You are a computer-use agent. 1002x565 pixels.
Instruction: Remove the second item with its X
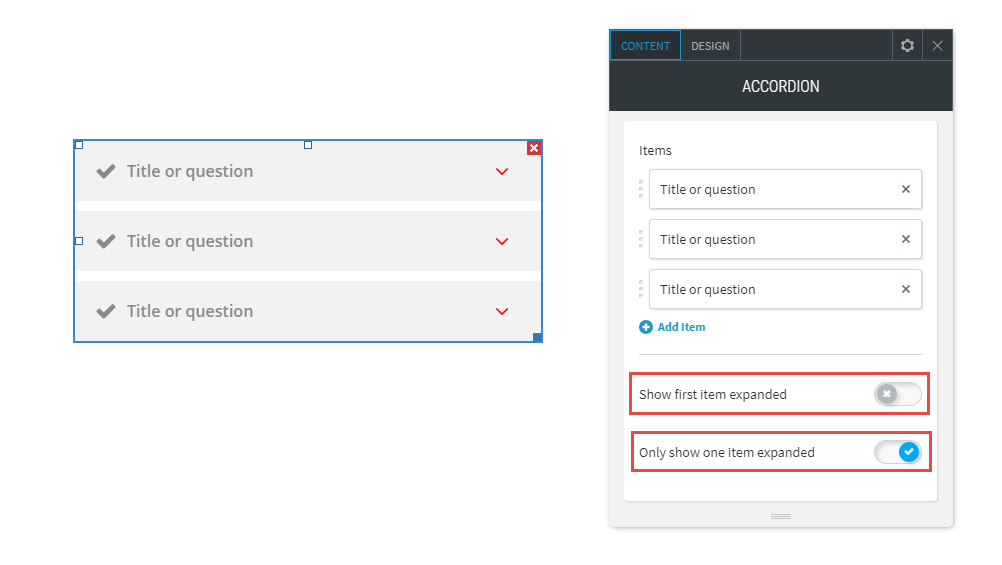[906, 239]
